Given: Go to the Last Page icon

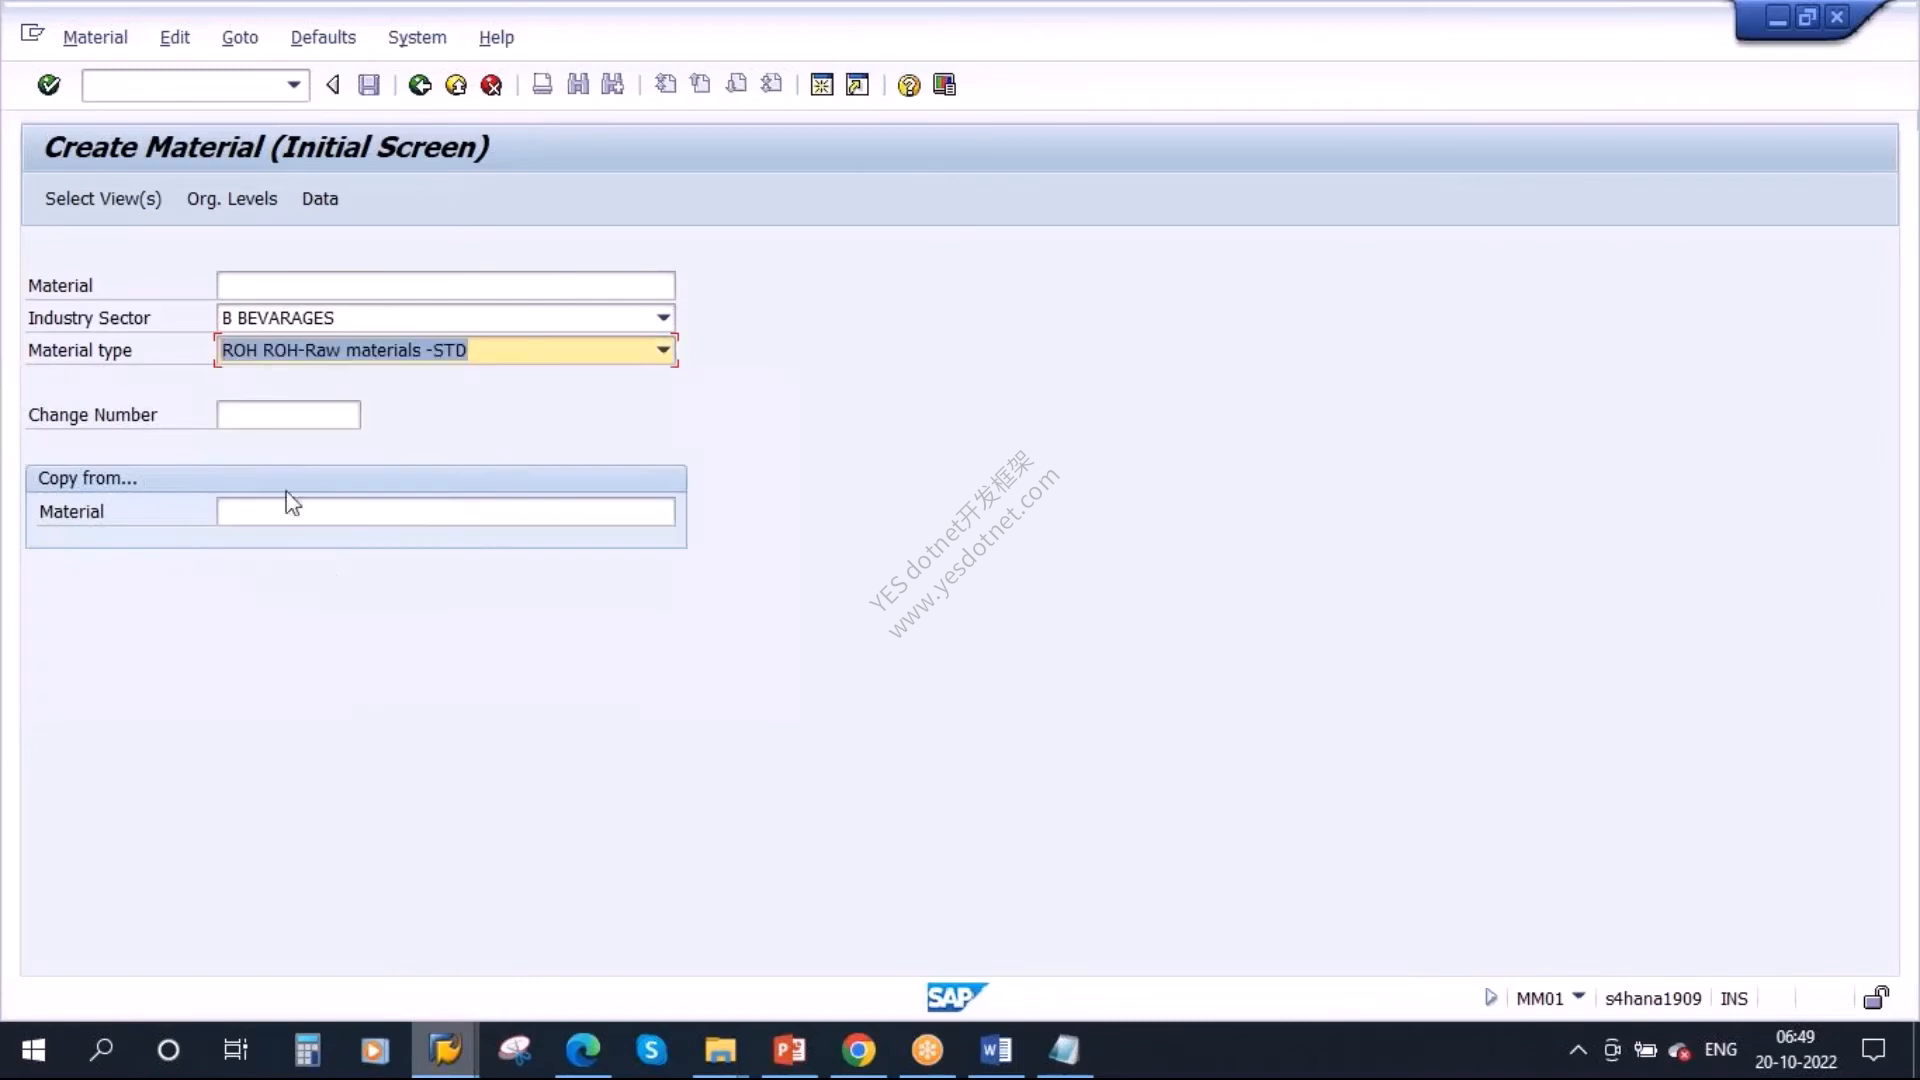Looking at the screenshot, I should (771, 85).
